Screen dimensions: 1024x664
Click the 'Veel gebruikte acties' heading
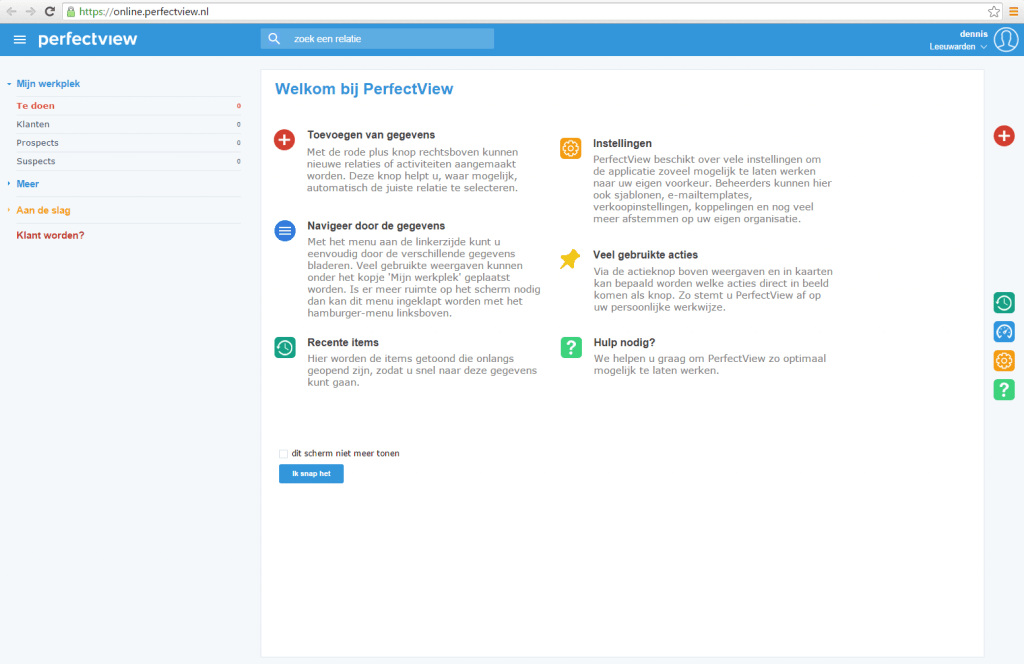[645, 255]
